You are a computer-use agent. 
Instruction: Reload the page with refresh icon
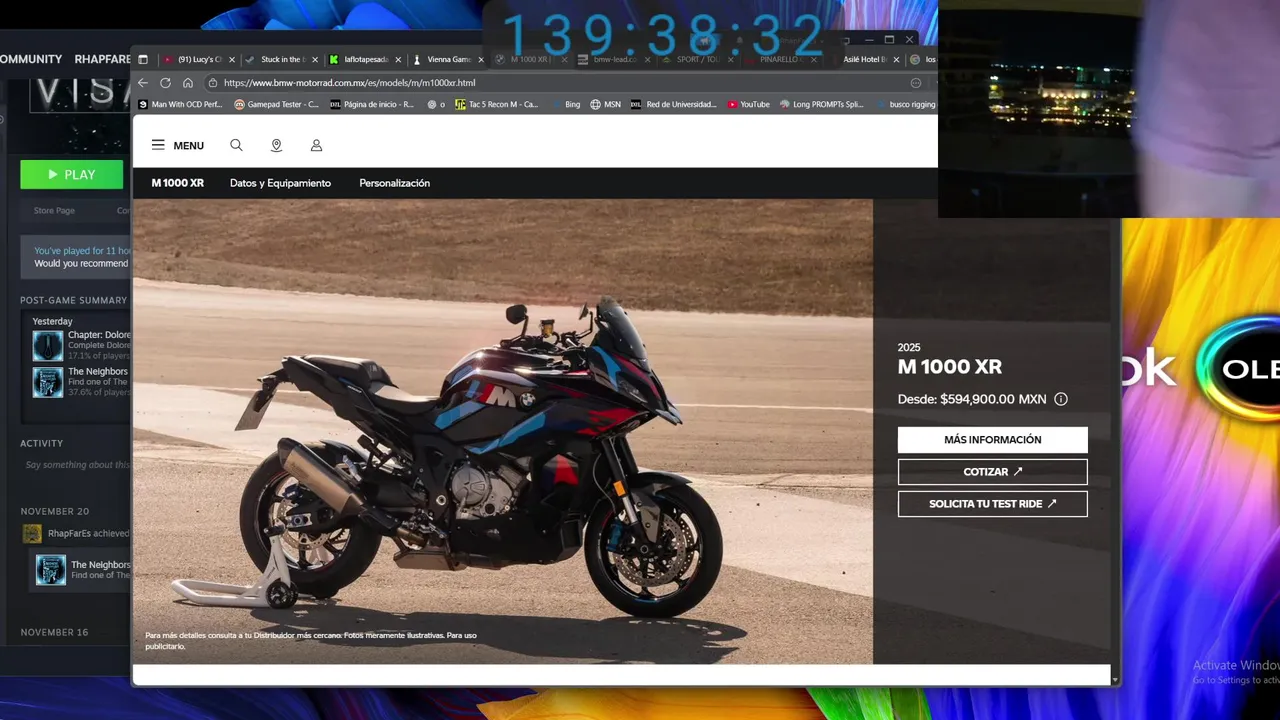click(x=165, y=83)
